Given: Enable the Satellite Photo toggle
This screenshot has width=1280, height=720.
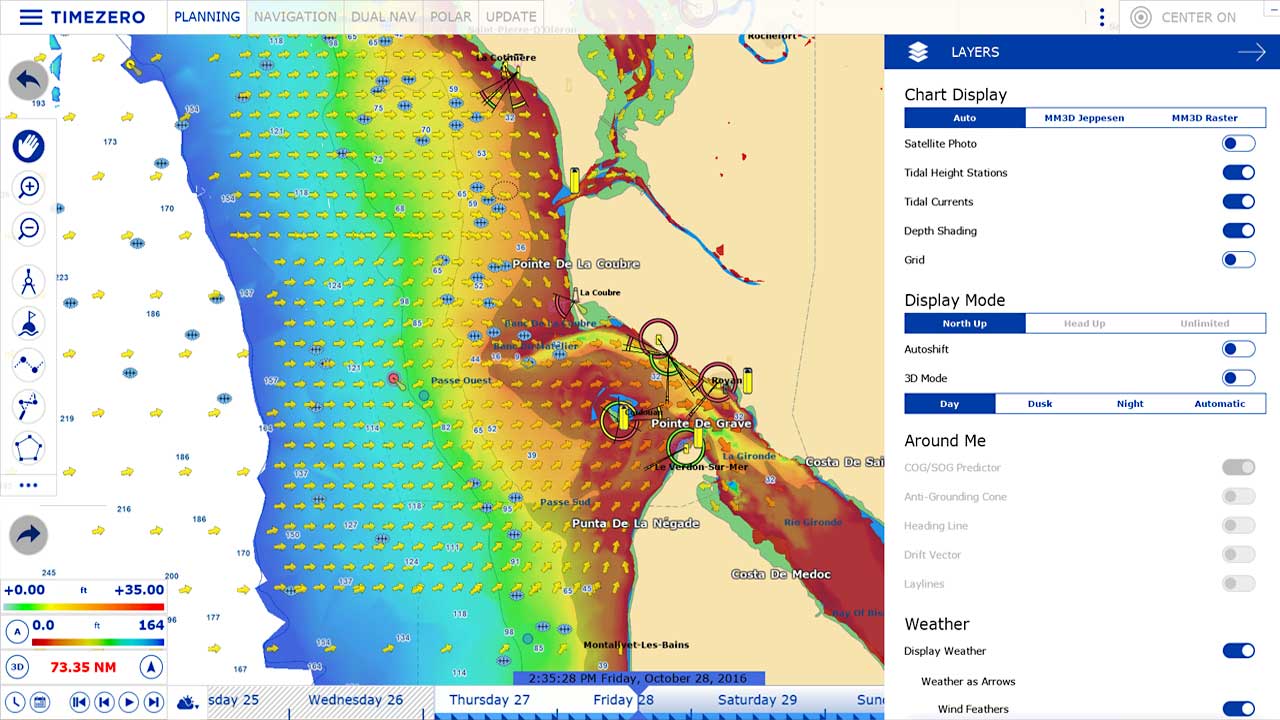Looking at the screenshot, I should click(x=1238, y=144).
